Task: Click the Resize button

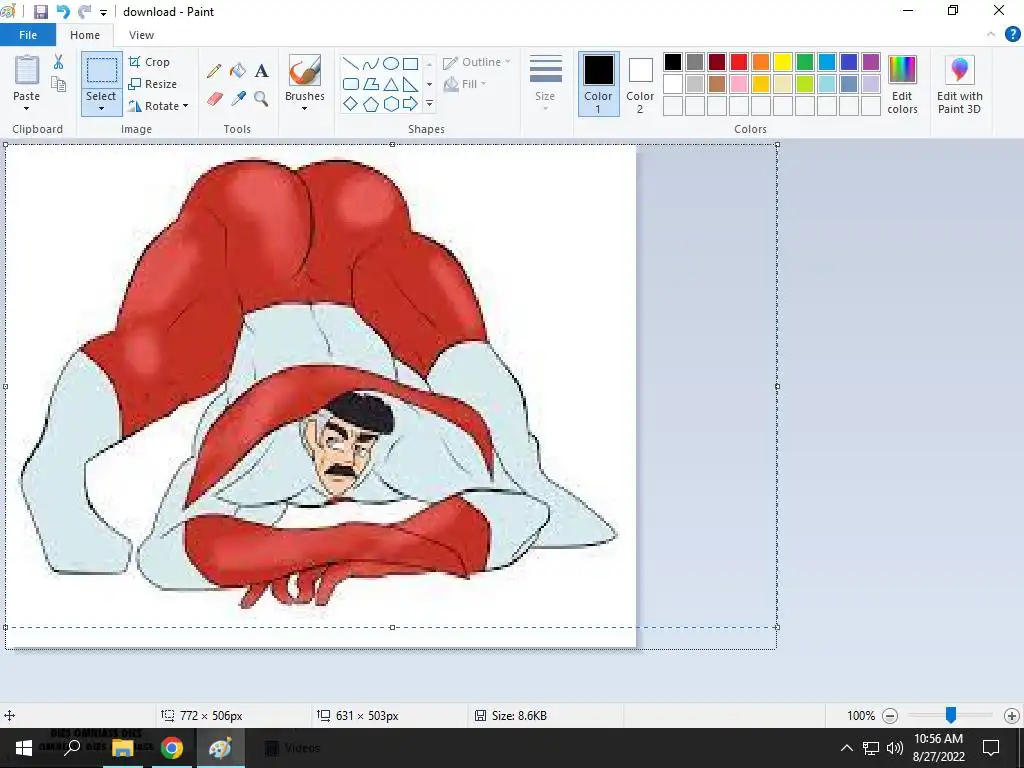Action: pyautogui.click(x=153, y=84)
